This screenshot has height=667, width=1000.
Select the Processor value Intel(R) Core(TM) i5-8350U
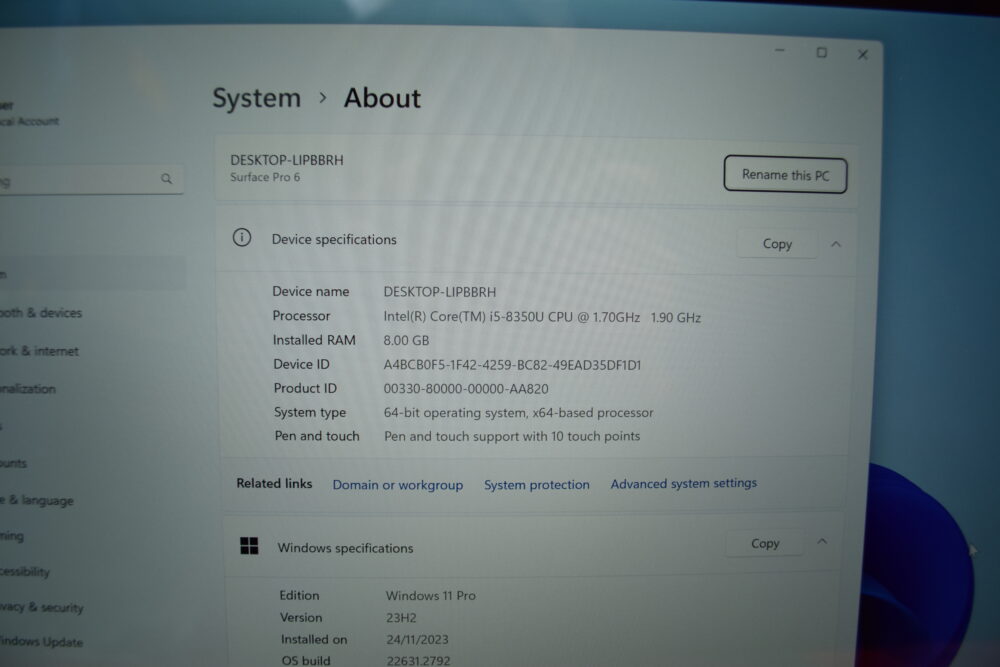click(x=542, y=317)
